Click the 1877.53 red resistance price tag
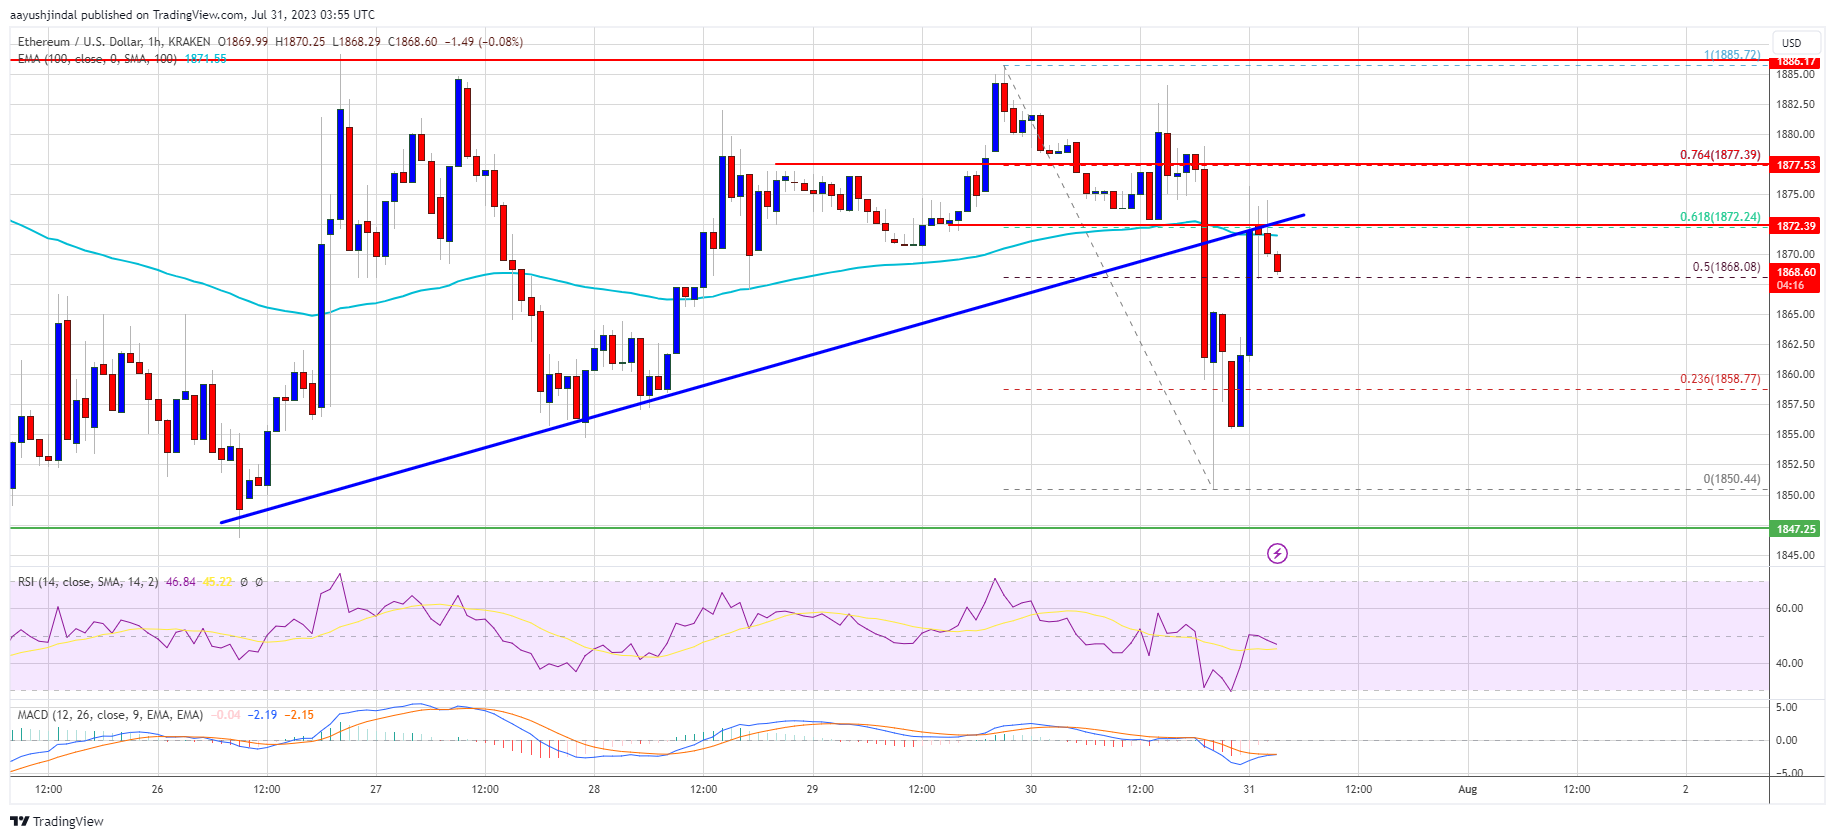This screenshot has width=1835, height=839. (x=1795, y=165)
